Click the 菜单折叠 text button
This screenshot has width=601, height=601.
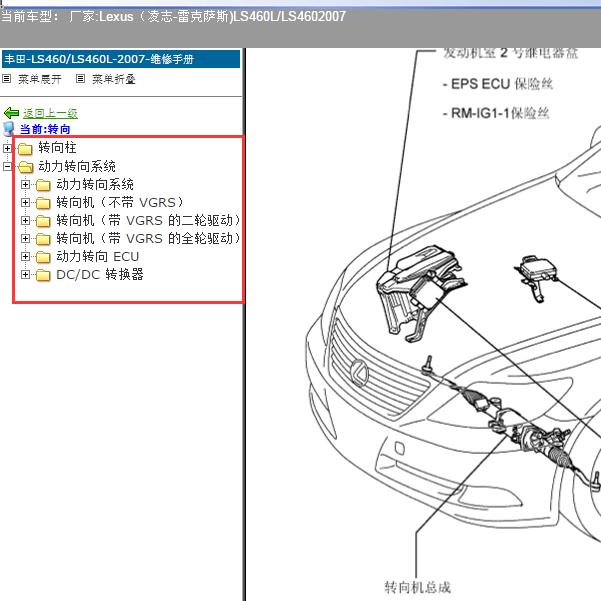[114, 79]
